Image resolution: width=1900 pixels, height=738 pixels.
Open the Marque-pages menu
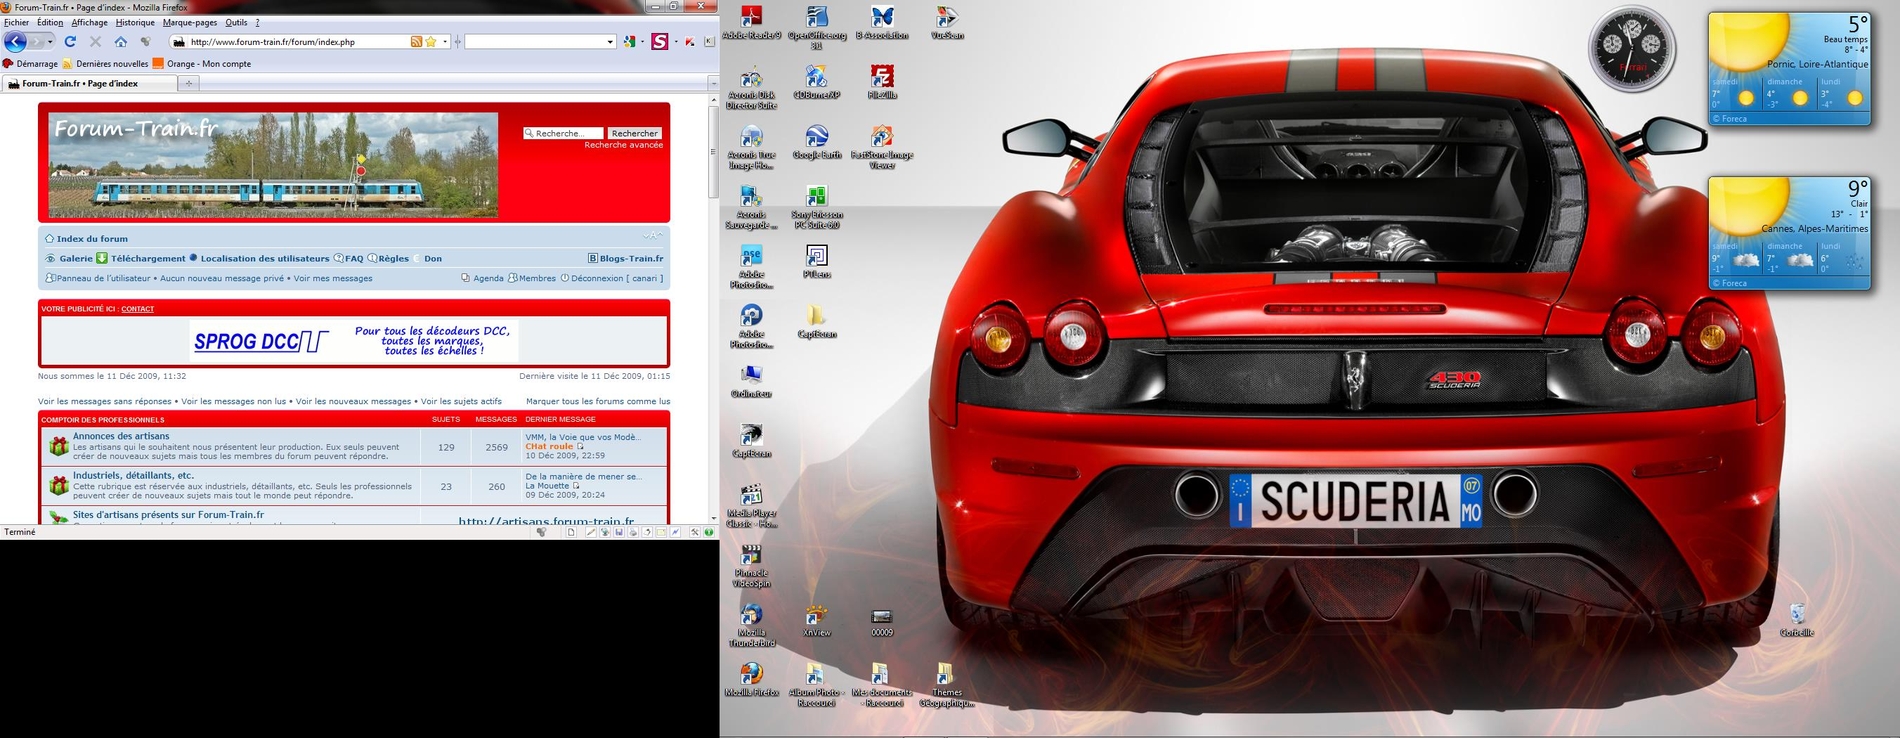[x=190, y=22]
